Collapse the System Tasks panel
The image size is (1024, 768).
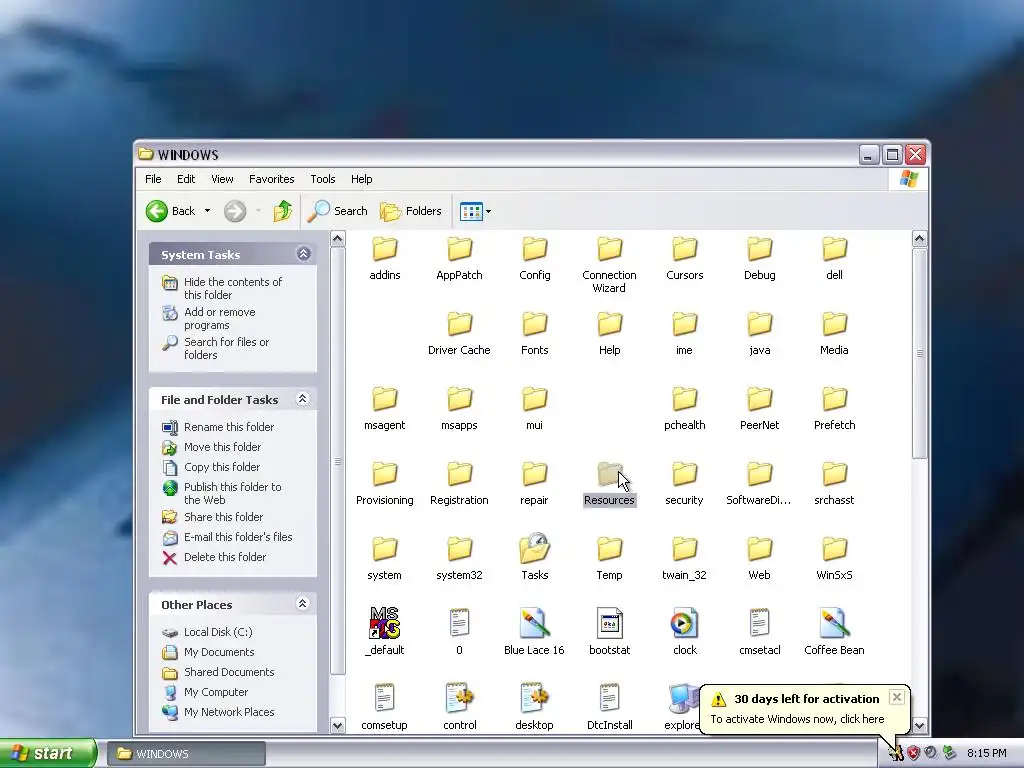[304, 254]
